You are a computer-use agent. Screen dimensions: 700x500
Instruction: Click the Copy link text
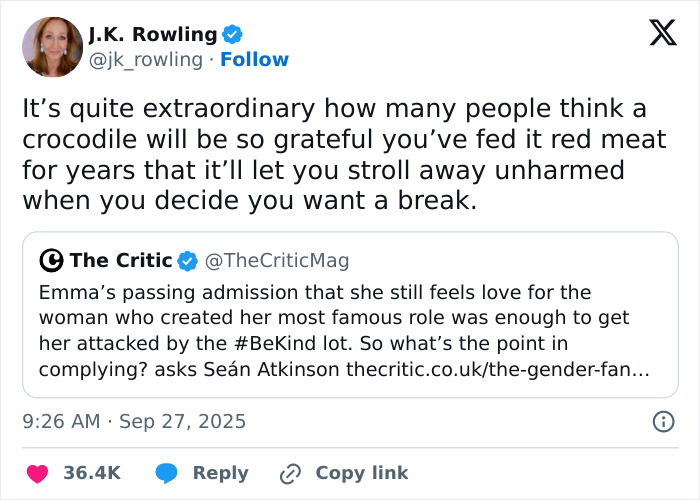pyautogui.click(x=362, y=473)
